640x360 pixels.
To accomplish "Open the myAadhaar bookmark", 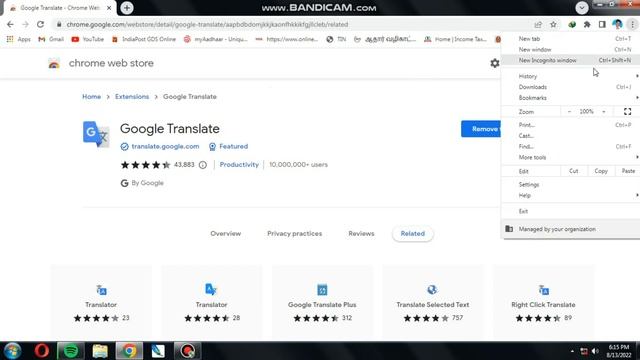I will pos(216,39).
